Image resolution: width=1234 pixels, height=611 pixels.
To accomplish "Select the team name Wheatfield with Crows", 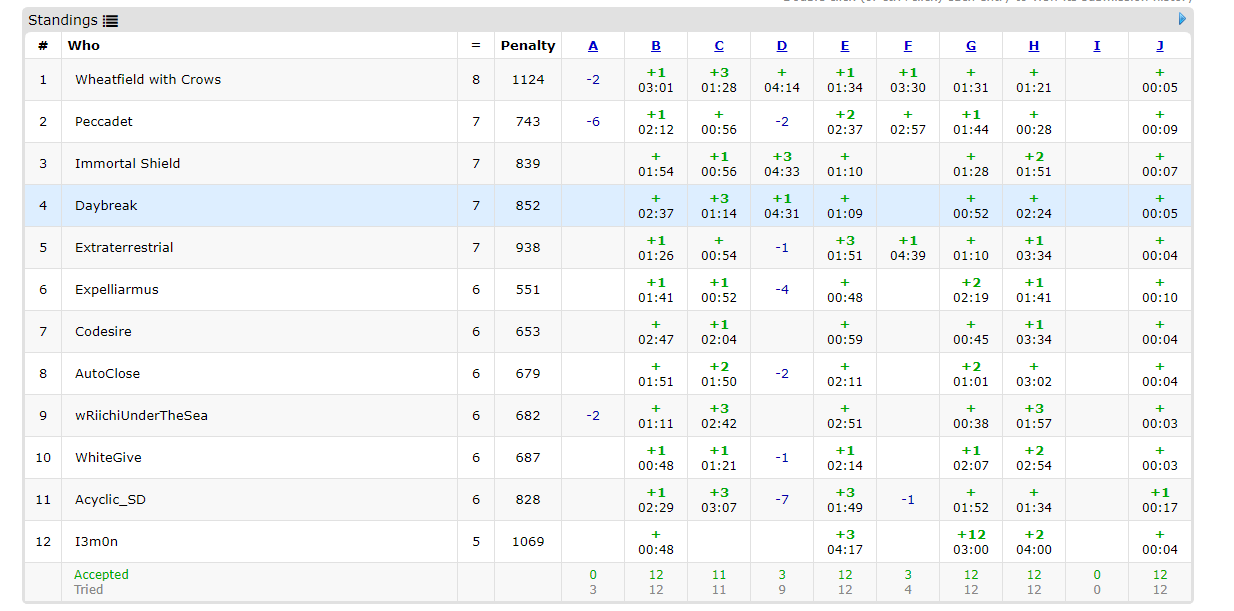I will [x=148, y=80].
